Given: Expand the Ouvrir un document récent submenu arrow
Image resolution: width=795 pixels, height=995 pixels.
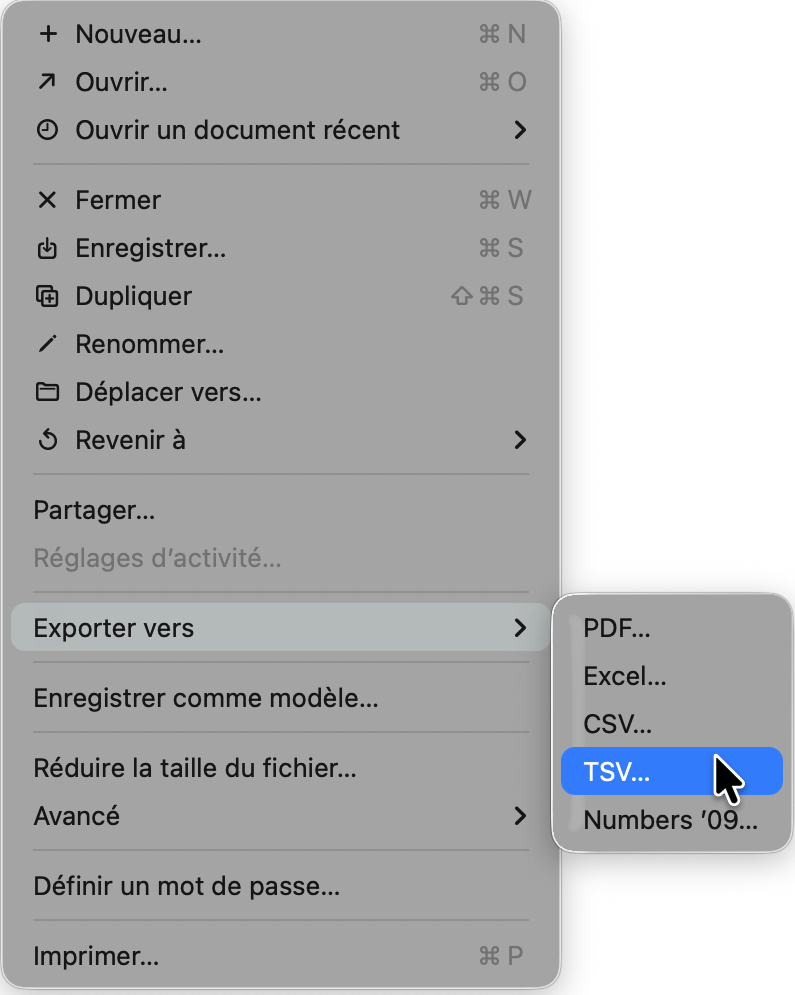Looking at the screenshot, I should pyautogui.click(x=519, y=130).
